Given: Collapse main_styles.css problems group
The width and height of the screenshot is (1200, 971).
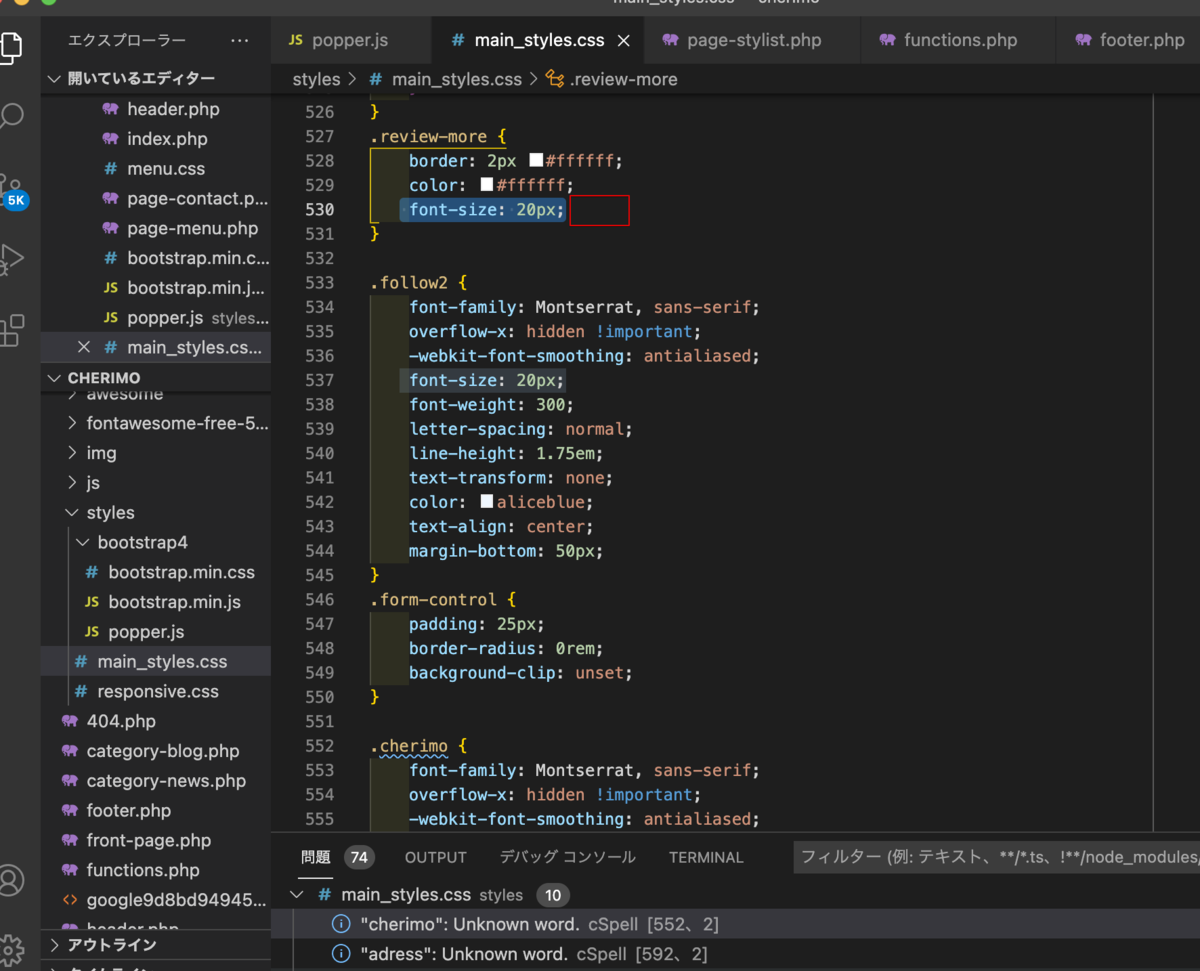Looking at the screenshot, I should coord(297,895).
